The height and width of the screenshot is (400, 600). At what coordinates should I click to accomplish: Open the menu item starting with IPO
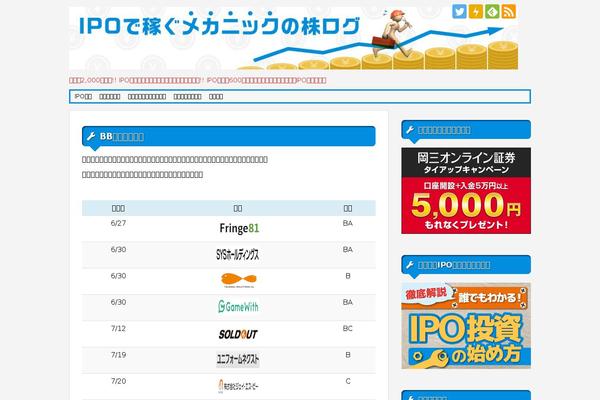point(83,96)
